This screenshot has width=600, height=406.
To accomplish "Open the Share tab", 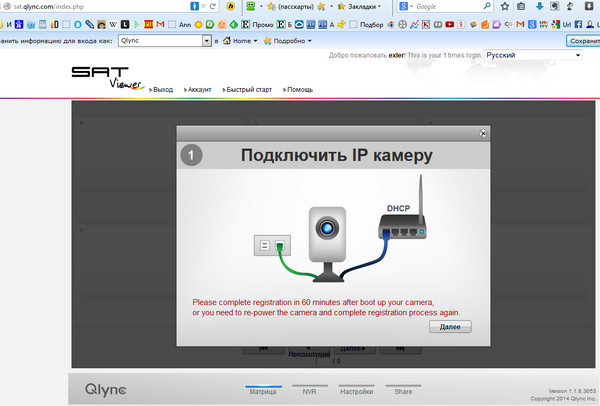I will click(x=403, y=393).
